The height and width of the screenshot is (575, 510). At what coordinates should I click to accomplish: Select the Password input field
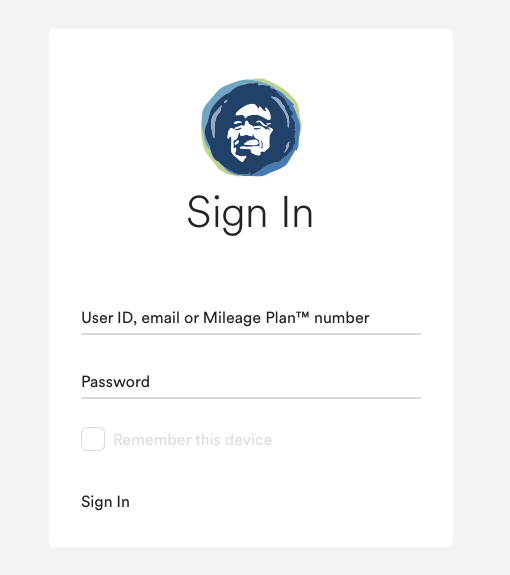(251, 382)
